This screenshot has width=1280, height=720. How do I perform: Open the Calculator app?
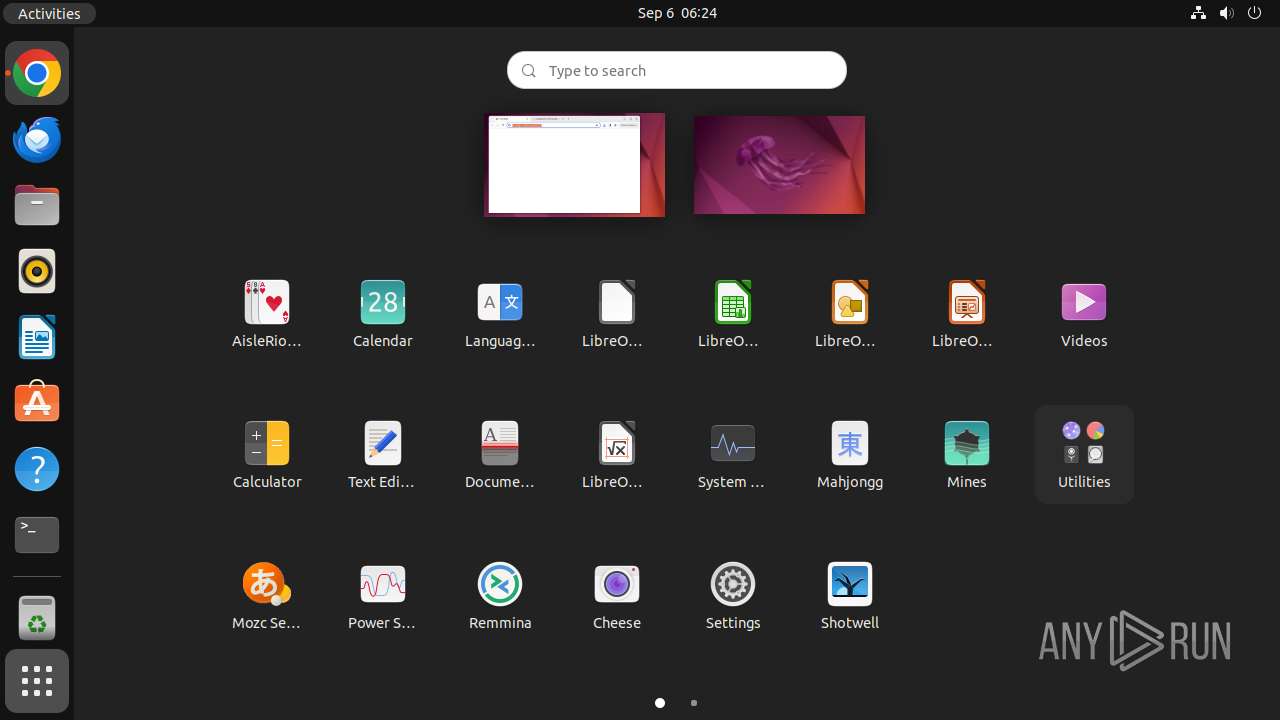coord(267,455)
